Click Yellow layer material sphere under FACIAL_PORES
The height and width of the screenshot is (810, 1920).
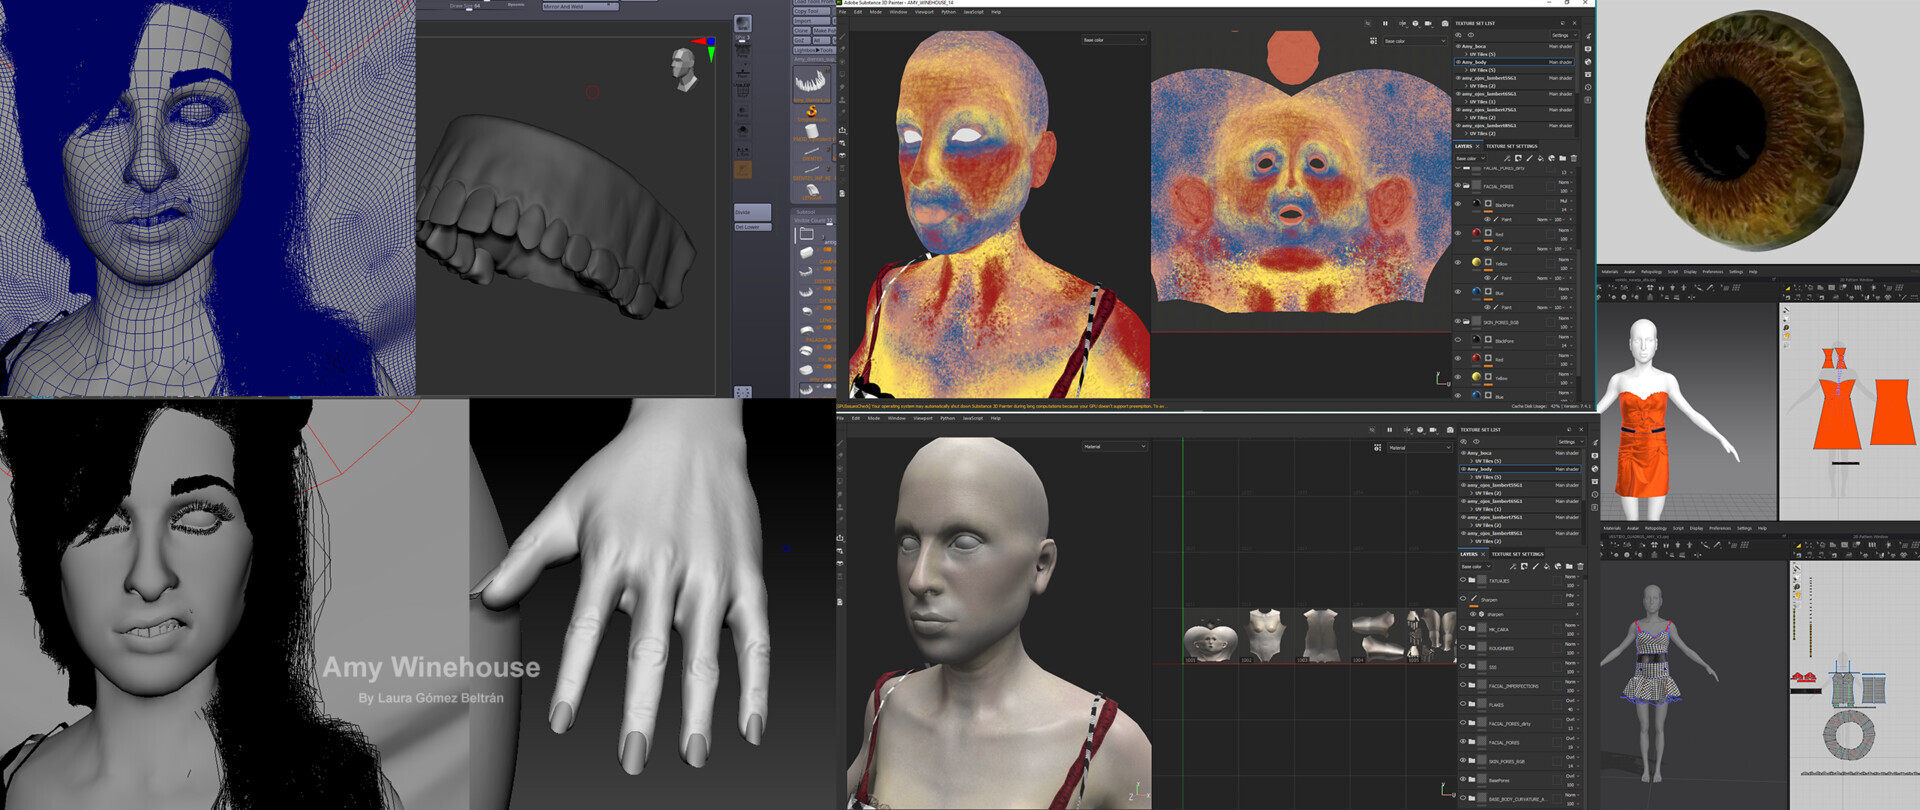tap(1476, 263)
